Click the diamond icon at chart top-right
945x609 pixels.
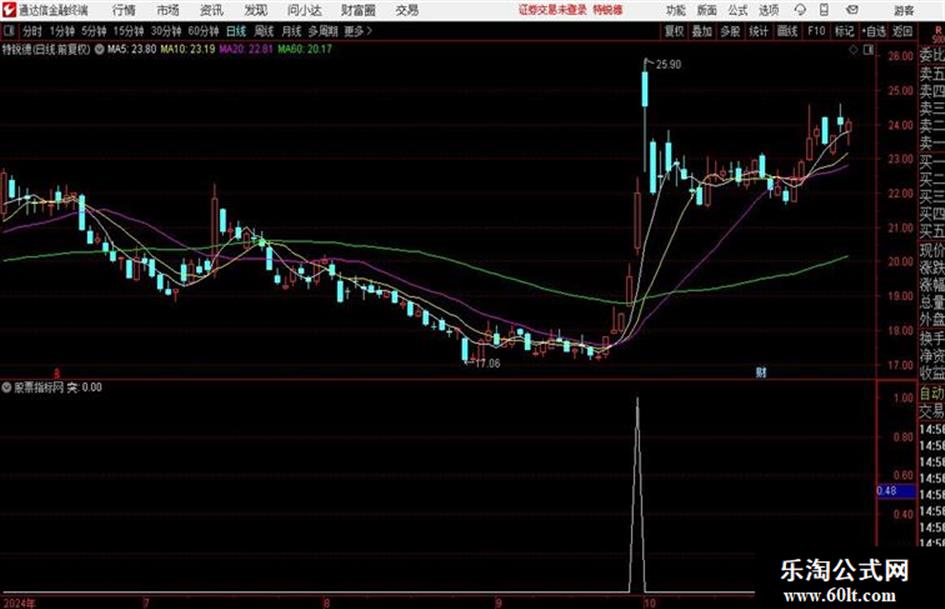[853, 50]
